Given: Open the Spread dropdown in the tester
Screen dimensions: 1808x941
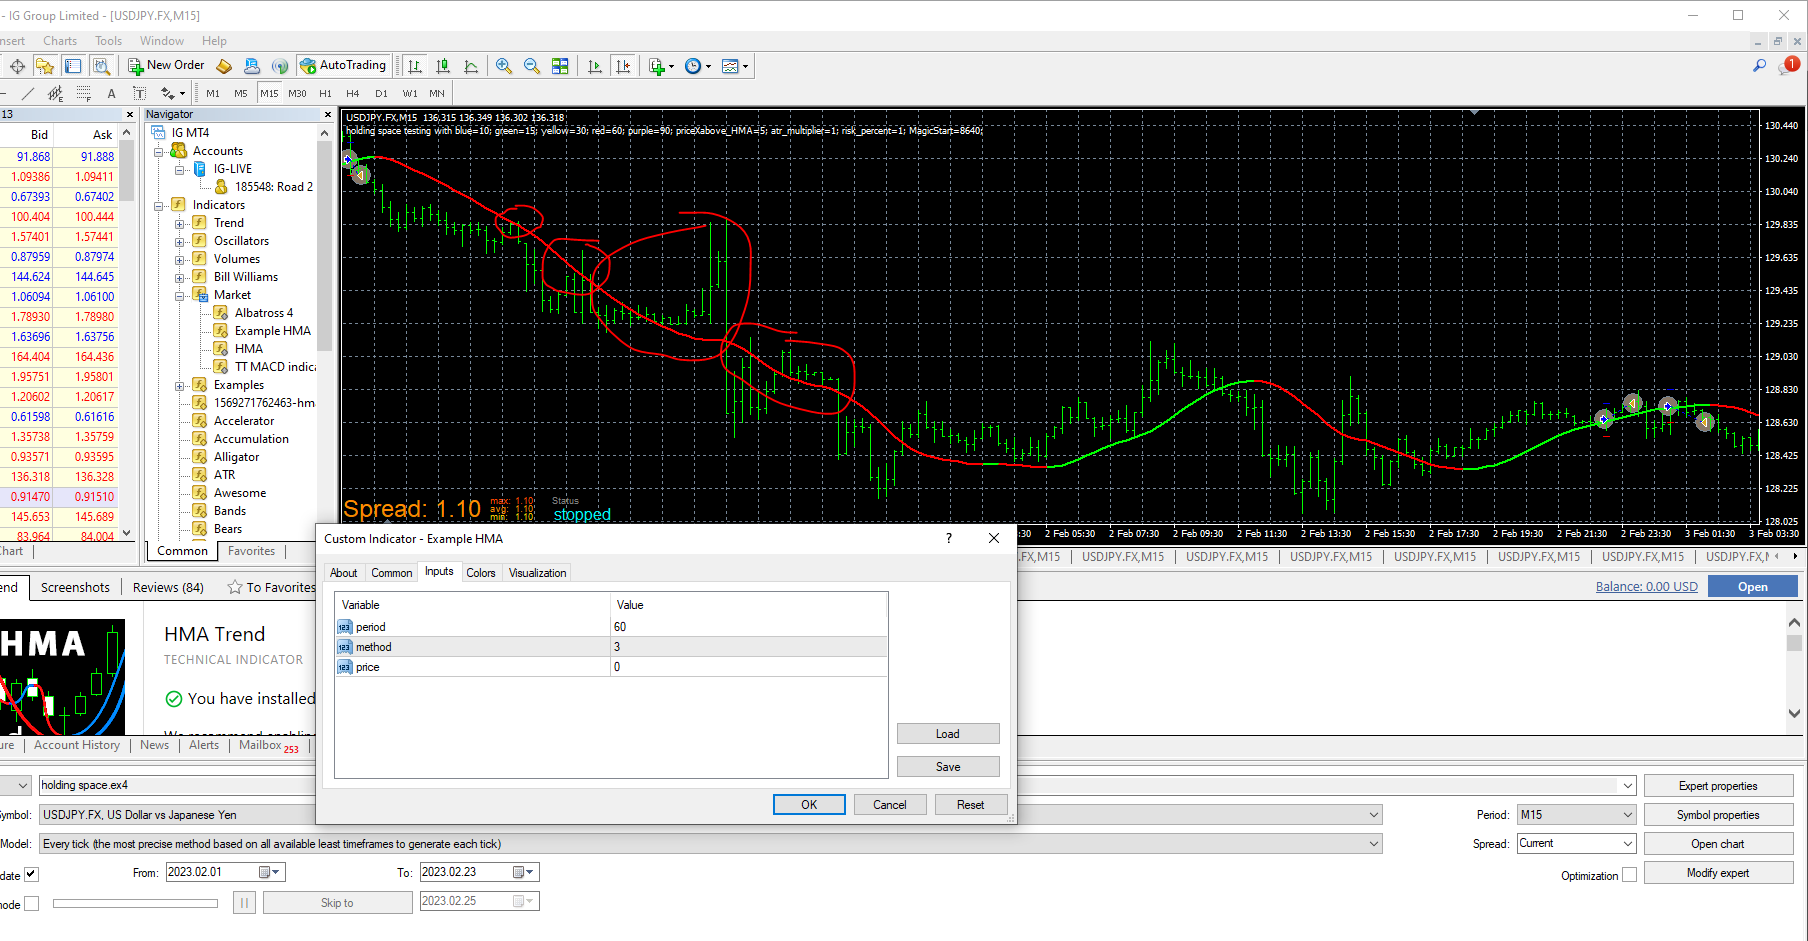Looking at the screenshot, I should click(x=1576, y=844).
